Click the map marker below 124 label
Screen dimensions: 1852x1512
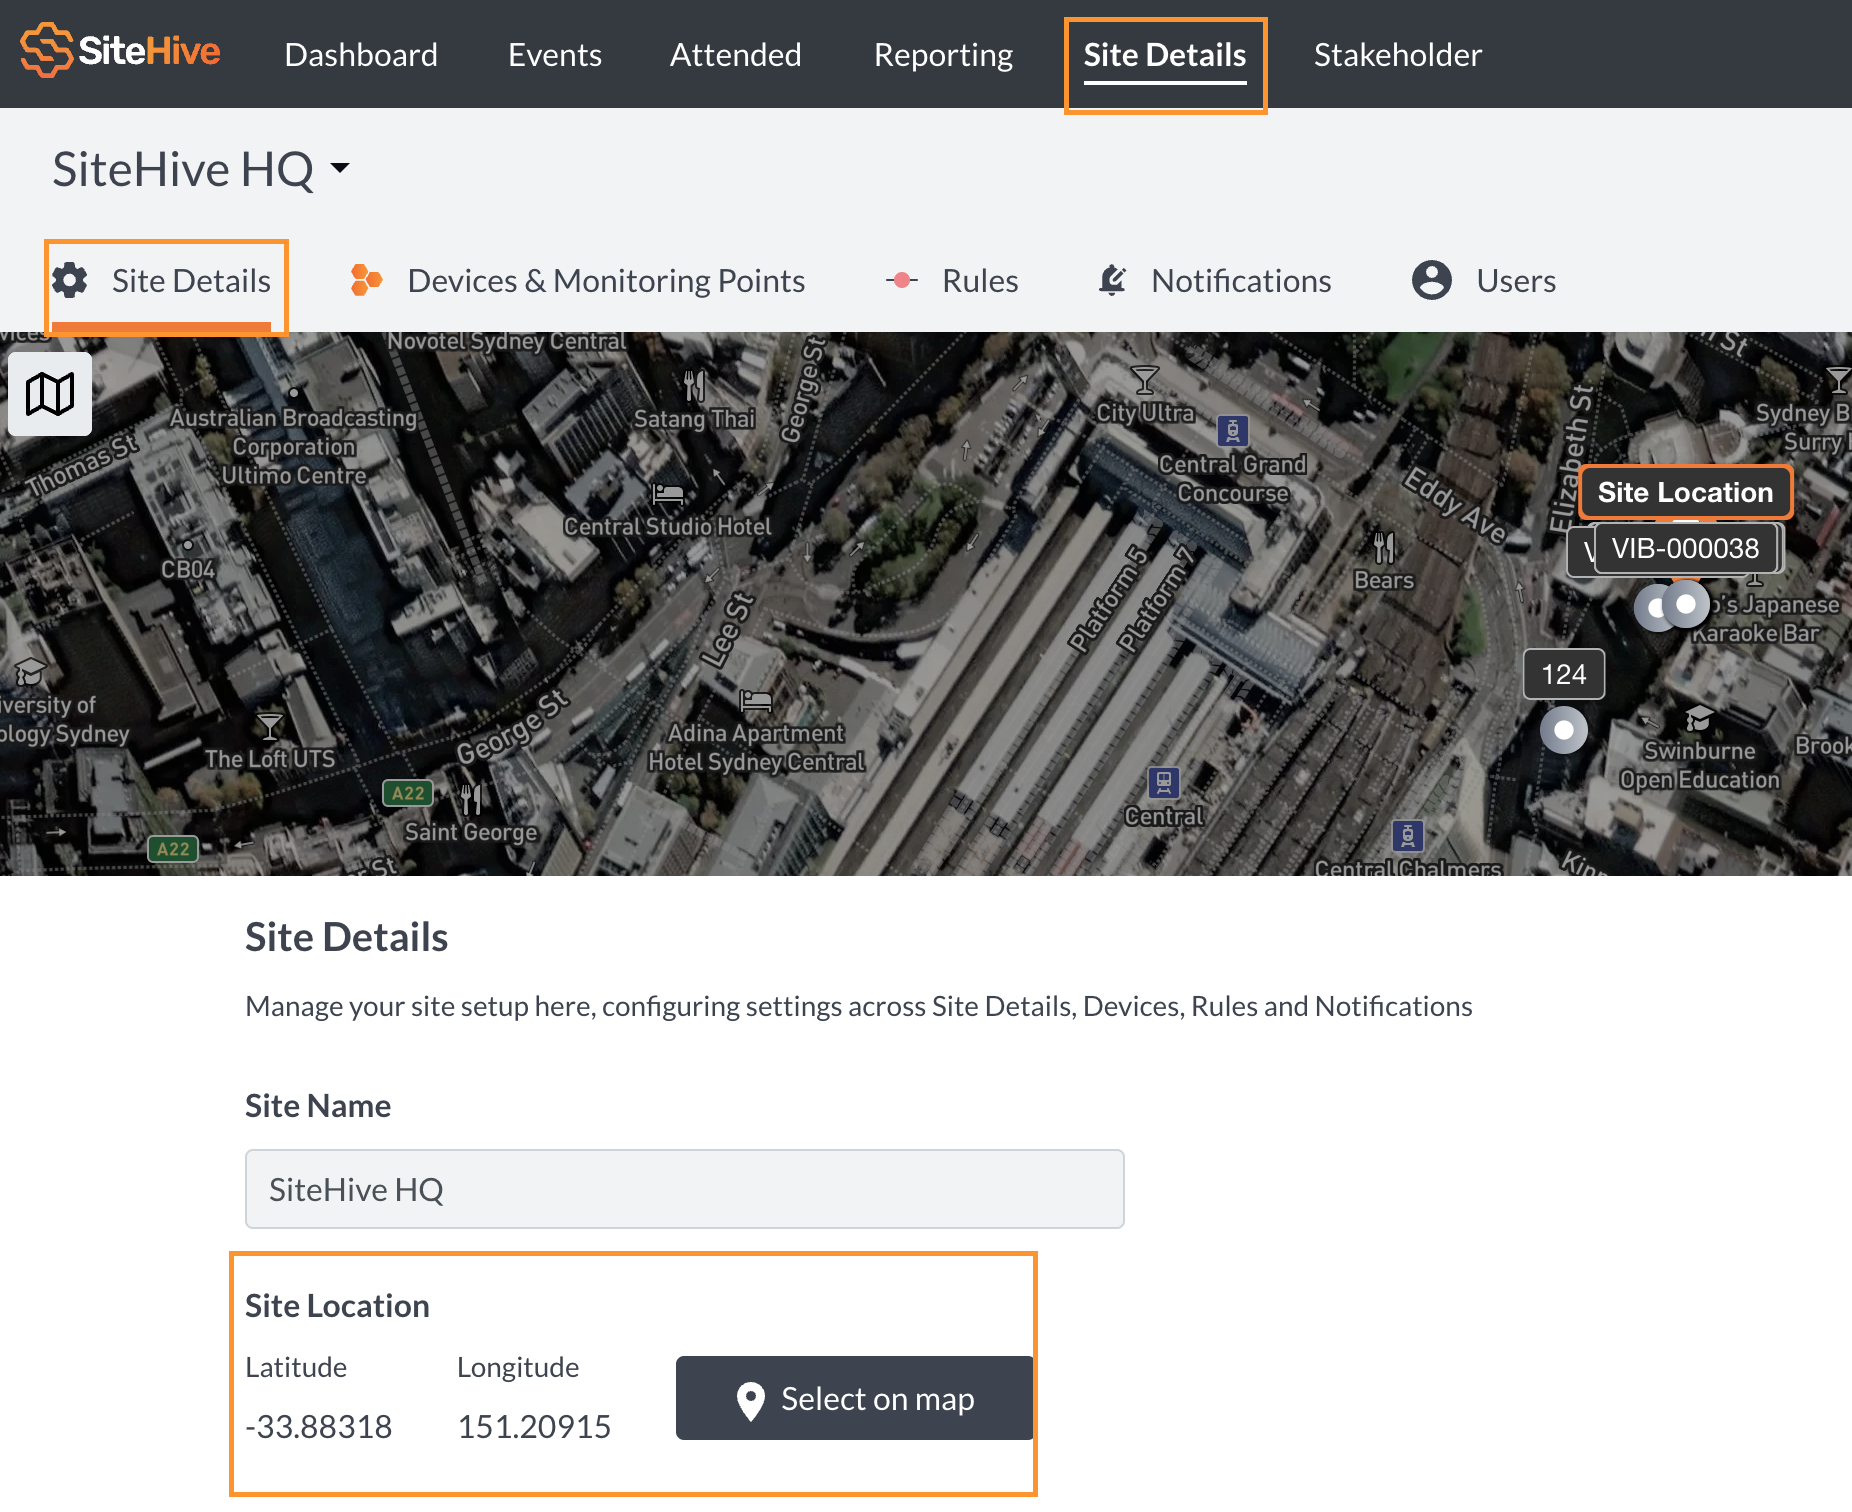[1564, 730]
